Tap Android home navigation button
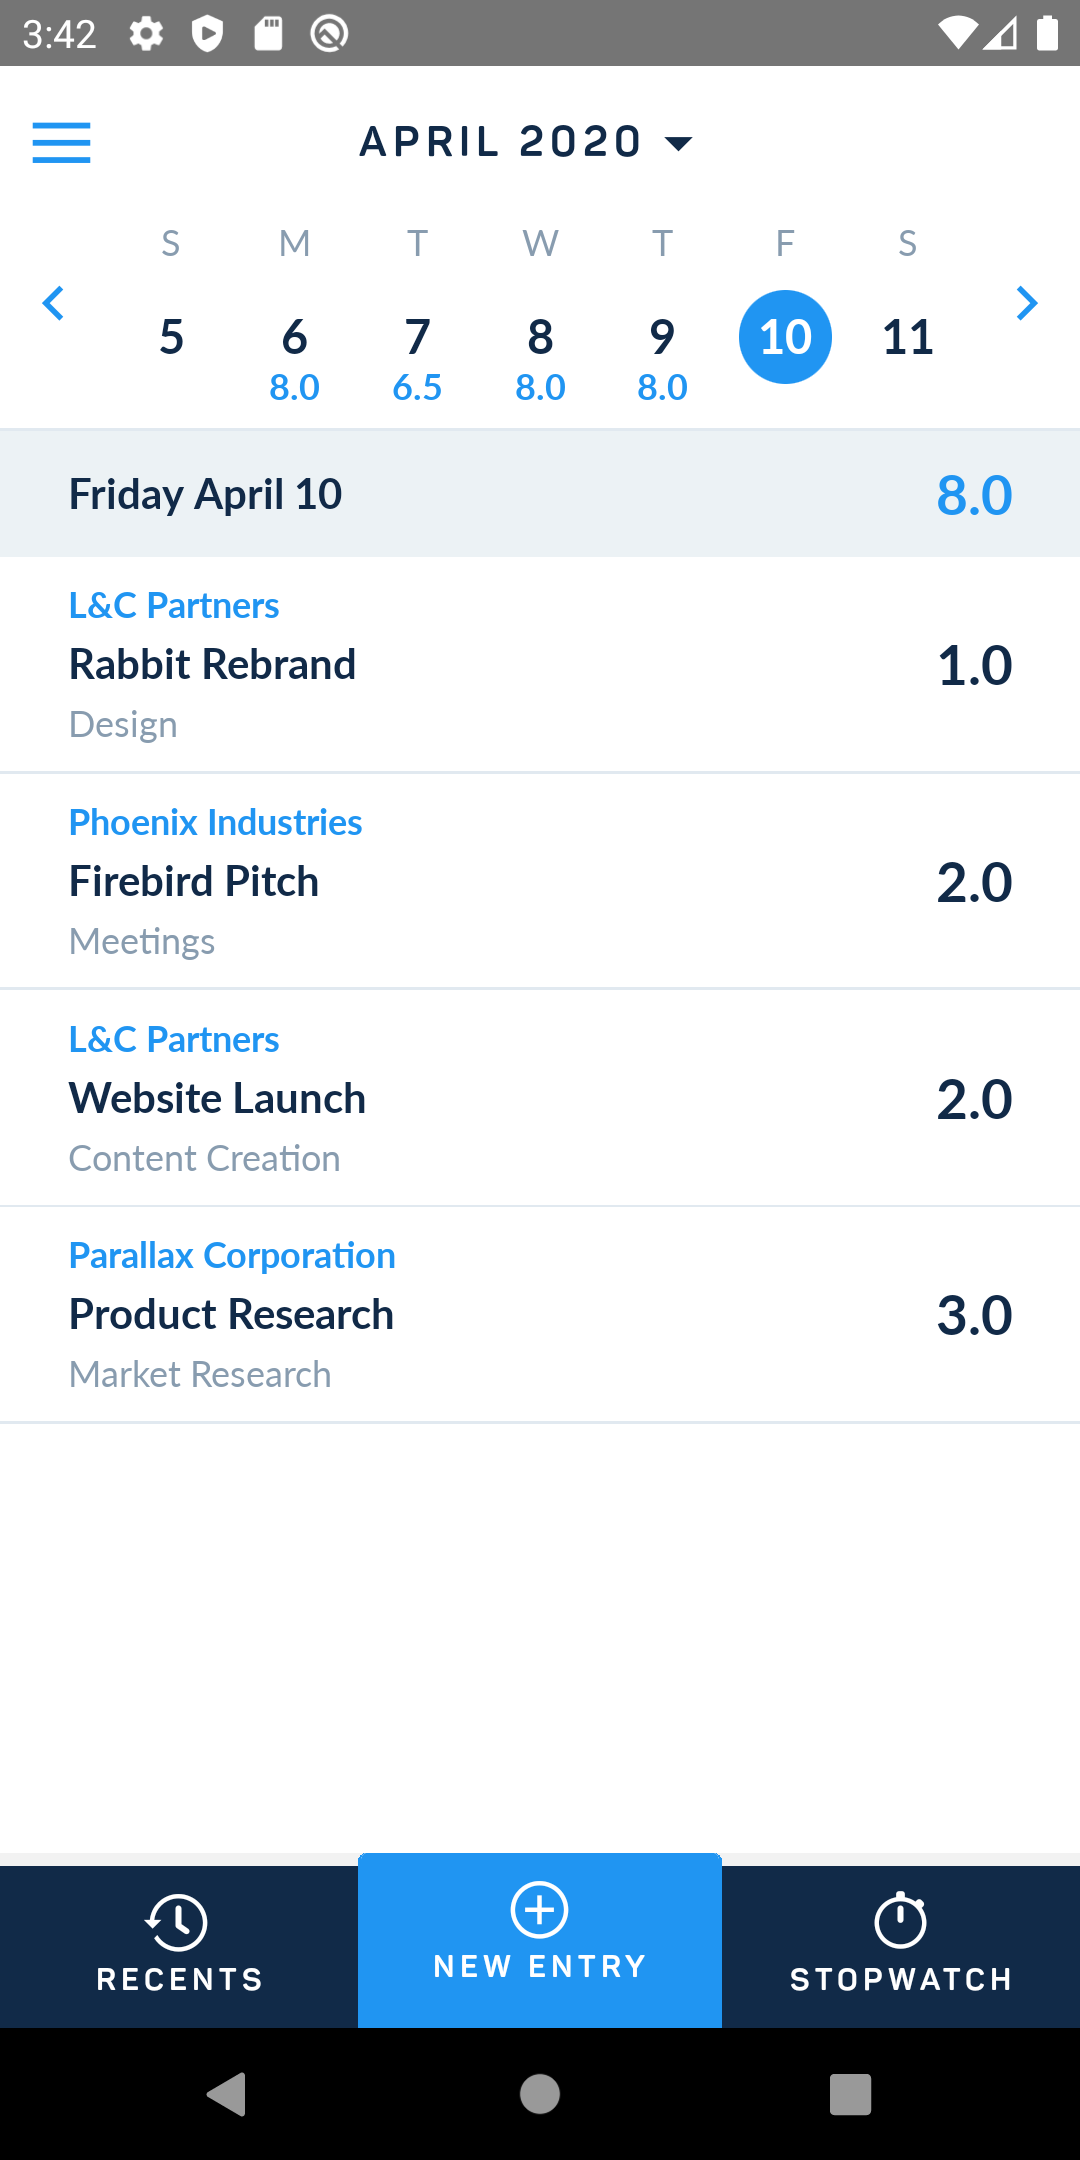 point(540,2094)
